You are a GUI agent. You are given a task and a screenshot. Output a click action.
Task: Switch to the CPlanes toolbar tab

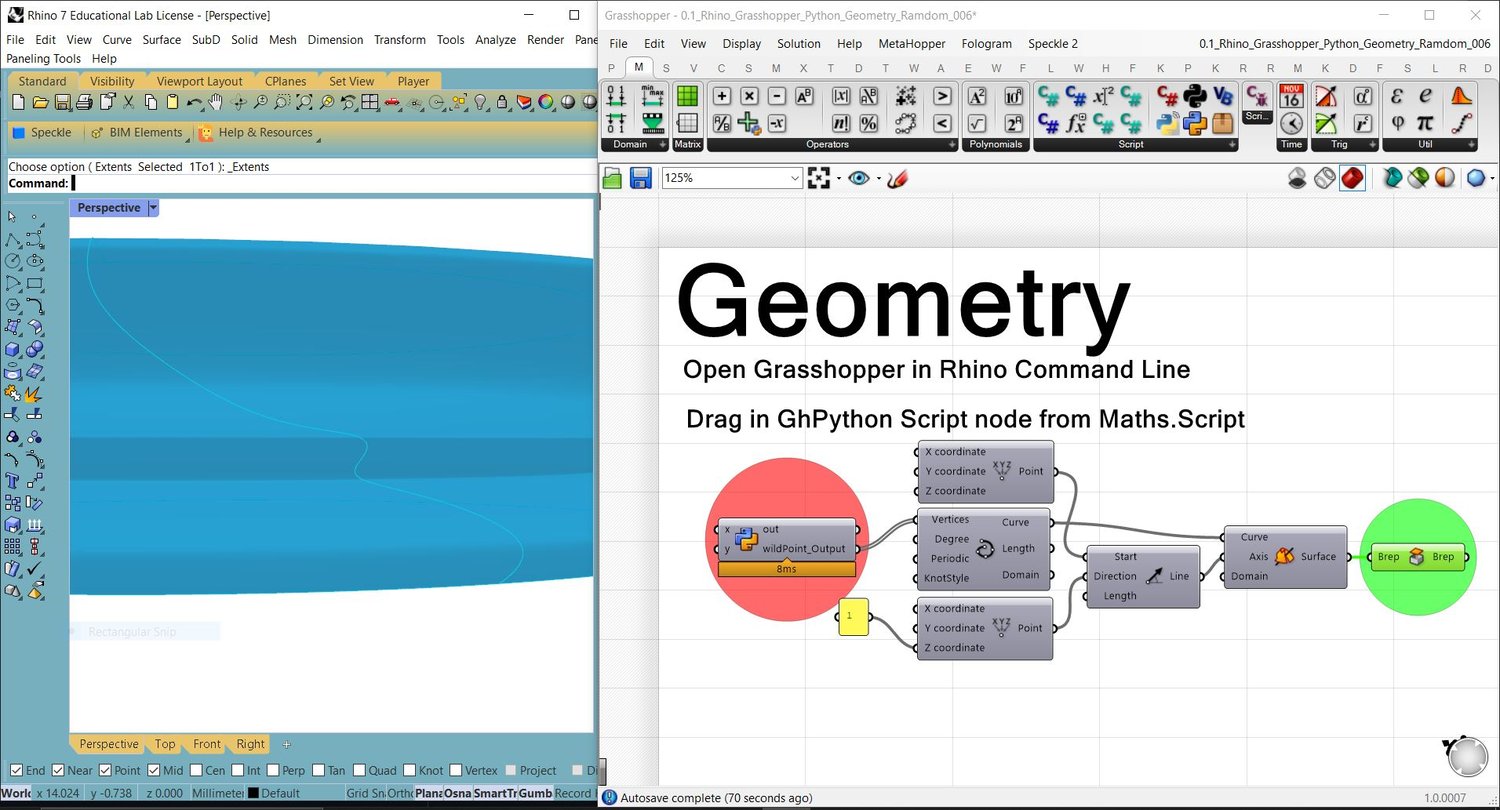285,81
